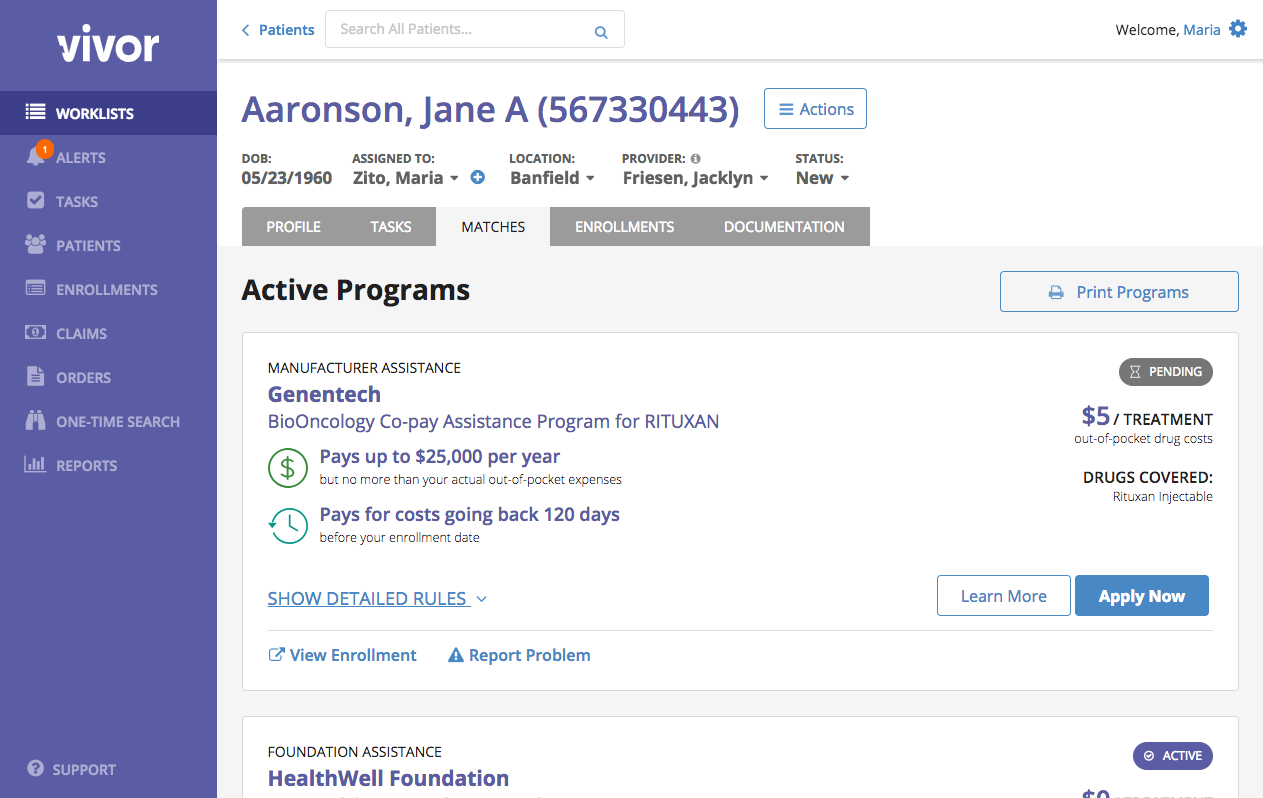Click the dollar sign benefit icon
The height and width of the screenshot is (798, 1263).
[x=288, y=468]
